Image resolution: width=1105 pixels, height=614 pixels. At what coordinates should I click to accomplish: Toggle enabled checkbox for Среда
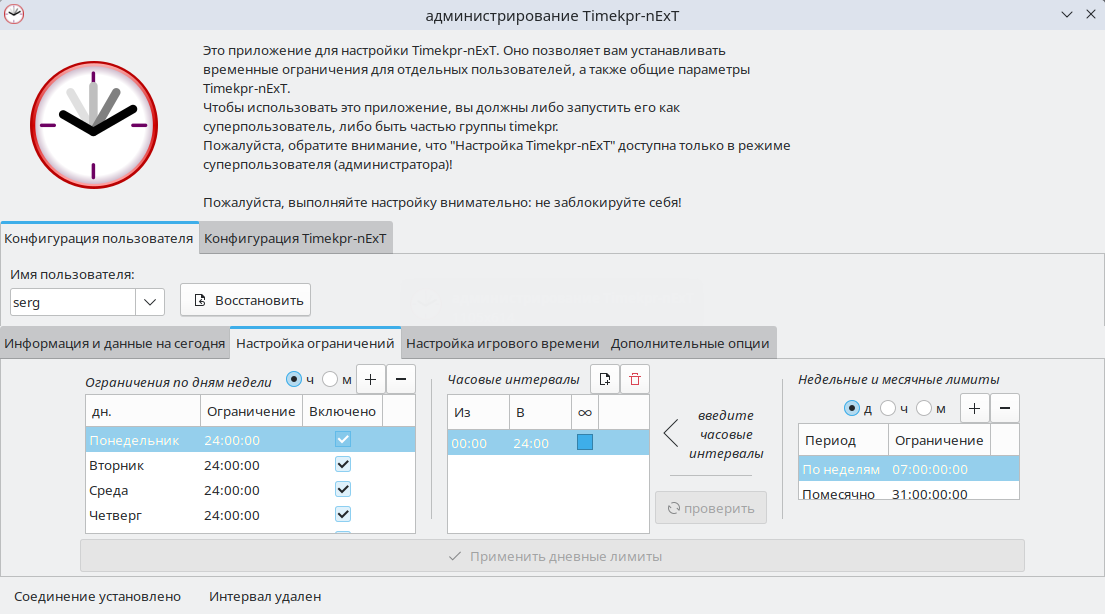[342, 489]
